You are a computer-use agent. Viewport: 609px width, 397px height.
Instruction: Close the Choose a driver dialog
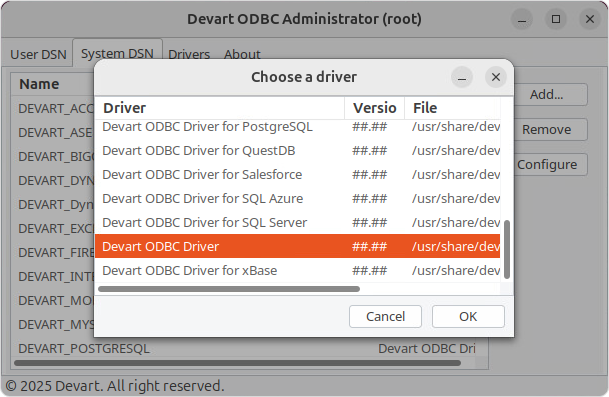496,77
